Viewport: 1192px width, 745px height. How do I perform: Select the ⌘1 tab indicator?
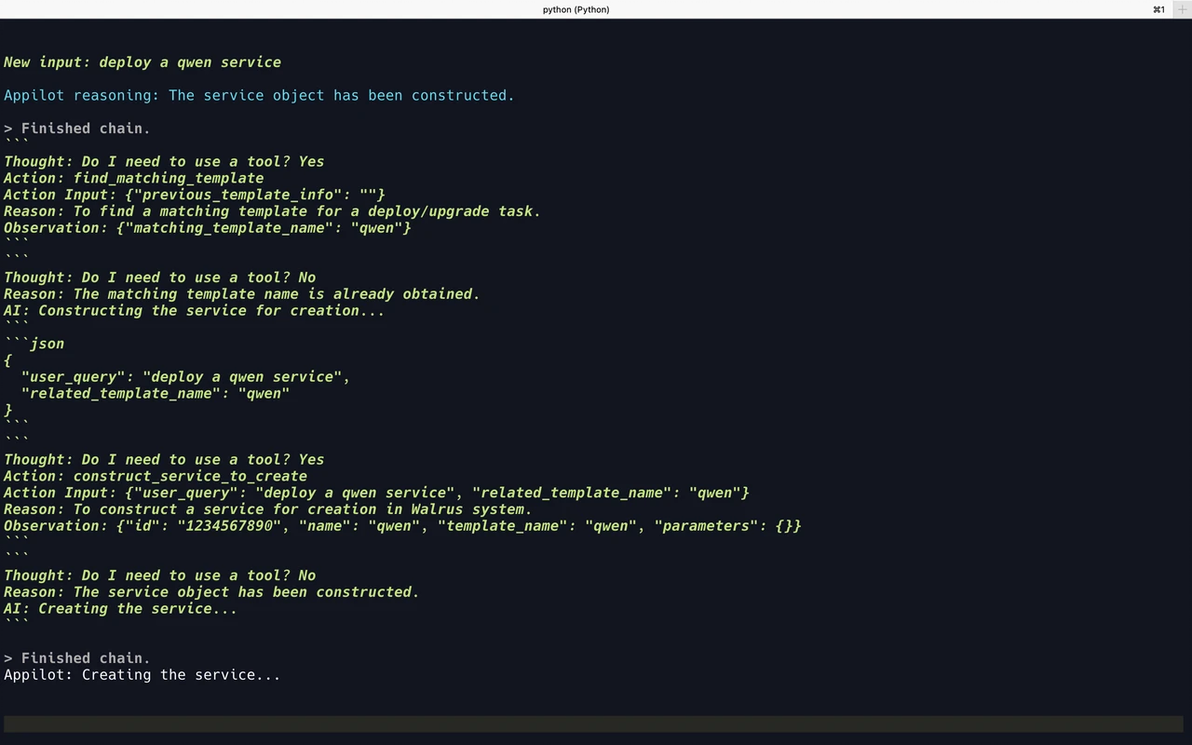1159,9
